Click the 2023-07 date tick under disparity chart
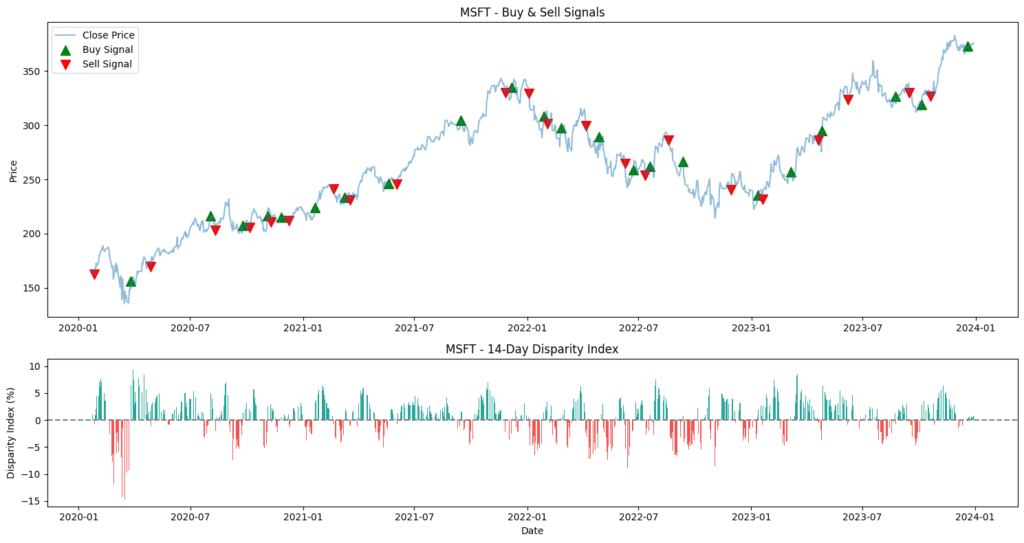This screenshot has height=543, width=1024. pyautogui.click(x=862, y=517)
